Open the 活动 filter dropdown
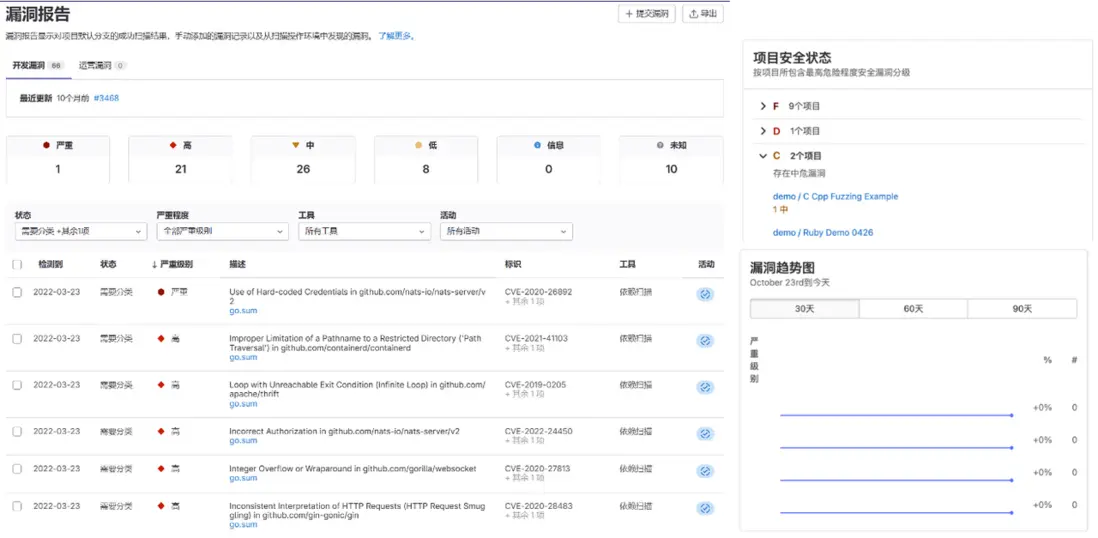Image resolution: width=1098 pixels, height=538 pixels. coord(506,231)
